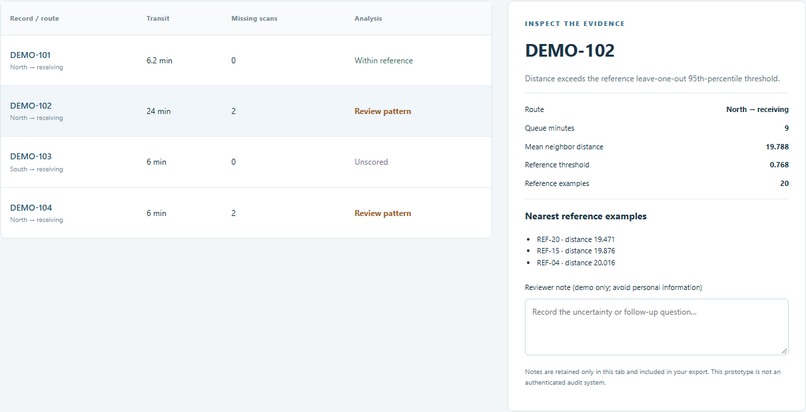Click the 95th-percentile threshold description text
Image resolution: width=806 pixels, height=412 pixels.
(x=652, y=79)
